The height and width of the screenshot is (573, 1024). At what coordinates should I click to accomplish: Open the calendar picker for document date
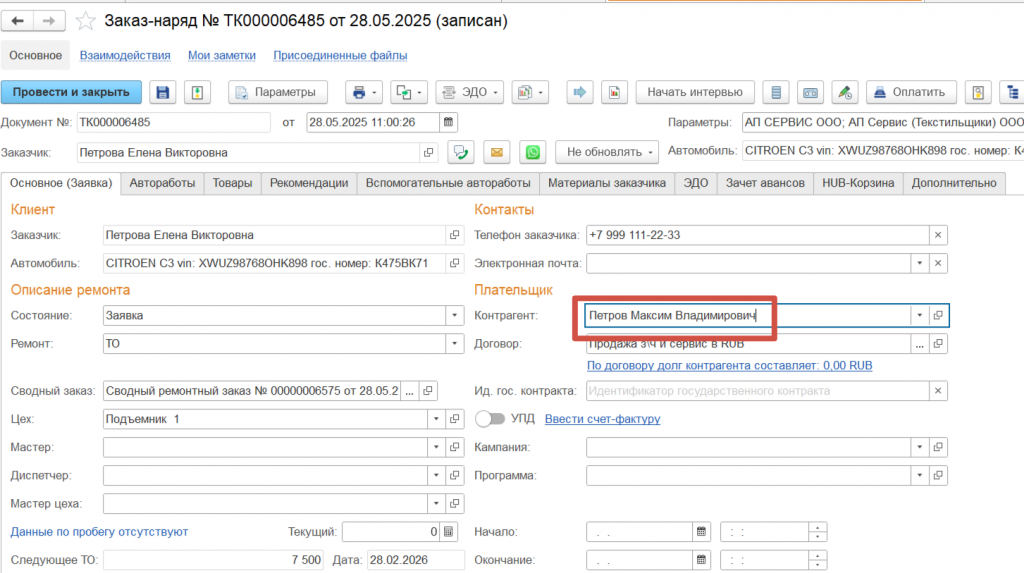point(450,122)
